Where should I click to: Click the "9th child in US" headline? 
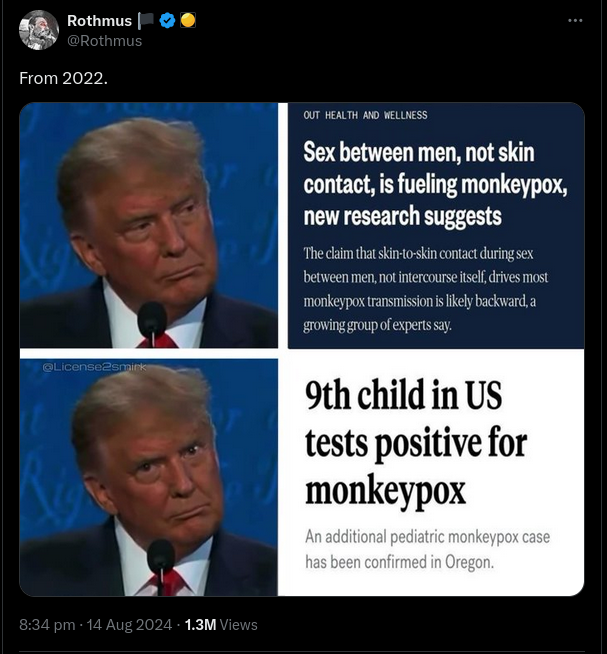point(416,442)
